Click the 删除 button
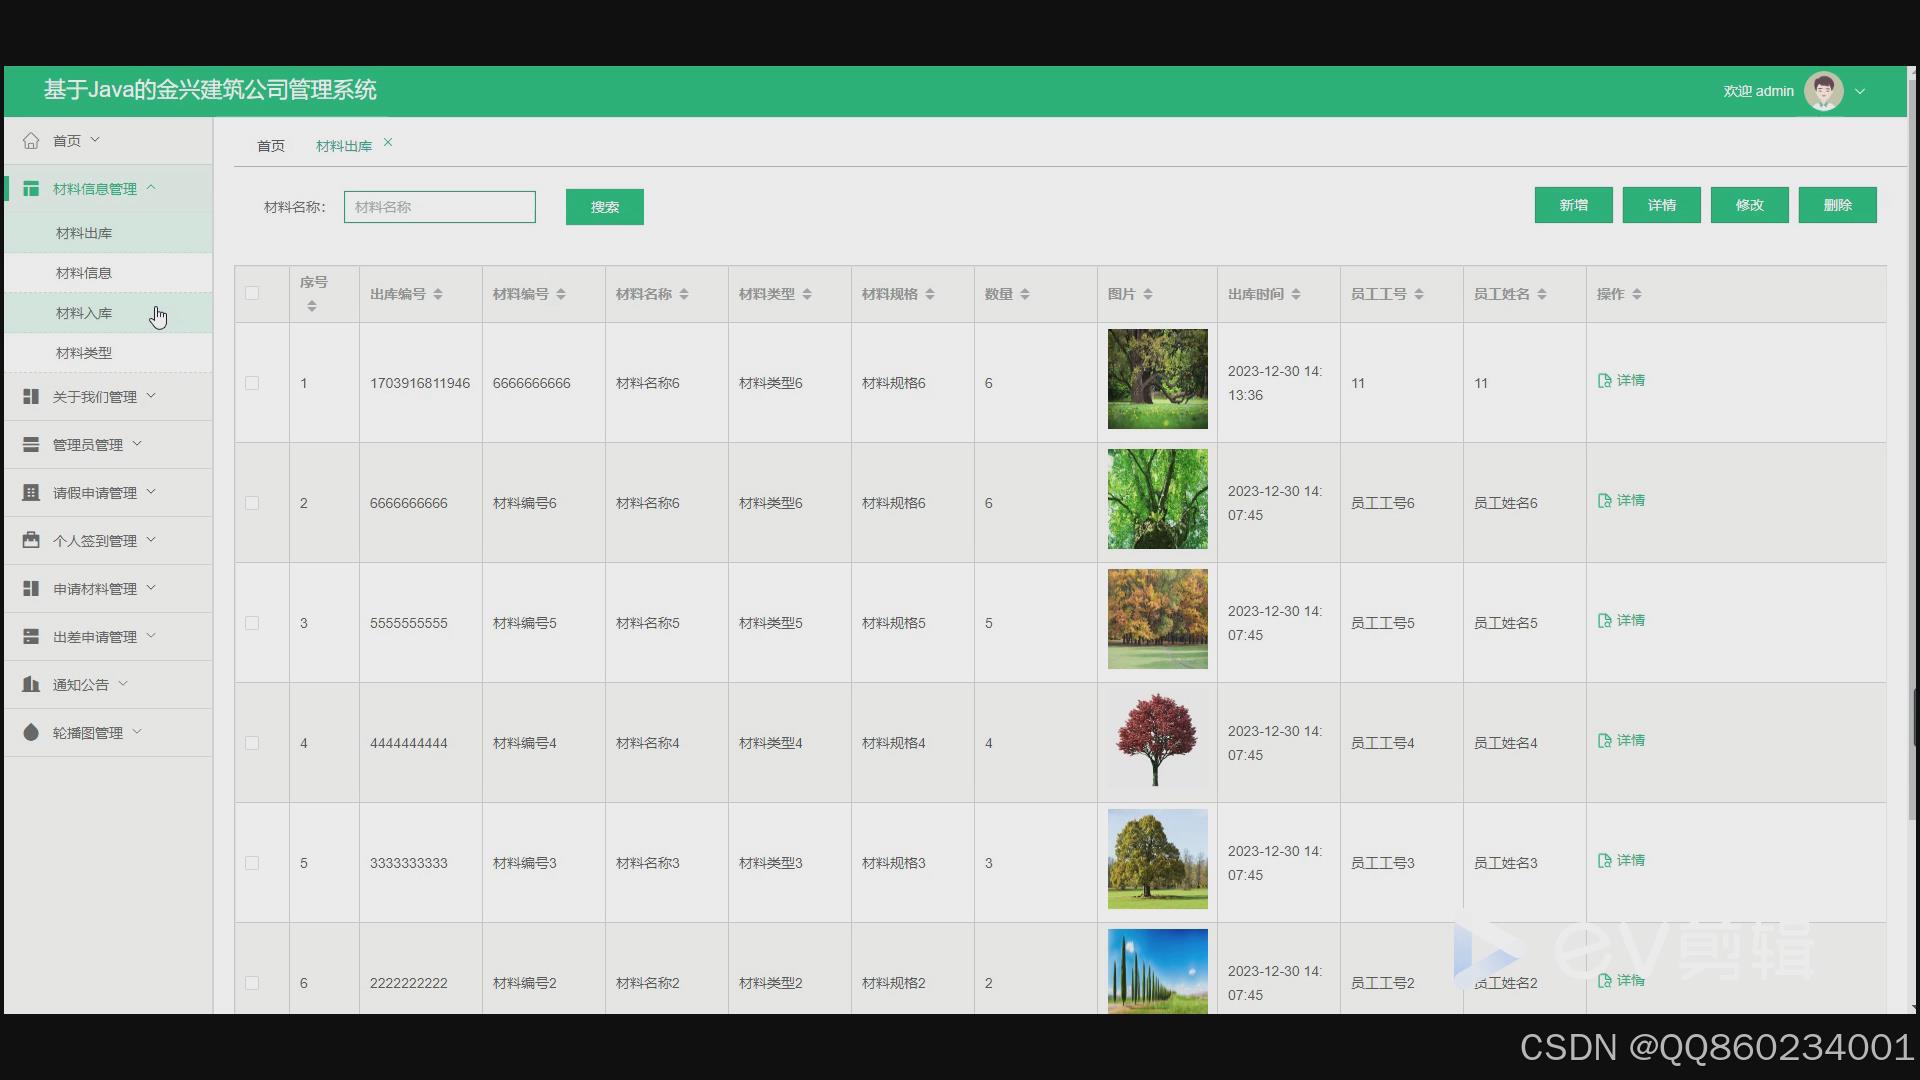 coord(1838,205)
